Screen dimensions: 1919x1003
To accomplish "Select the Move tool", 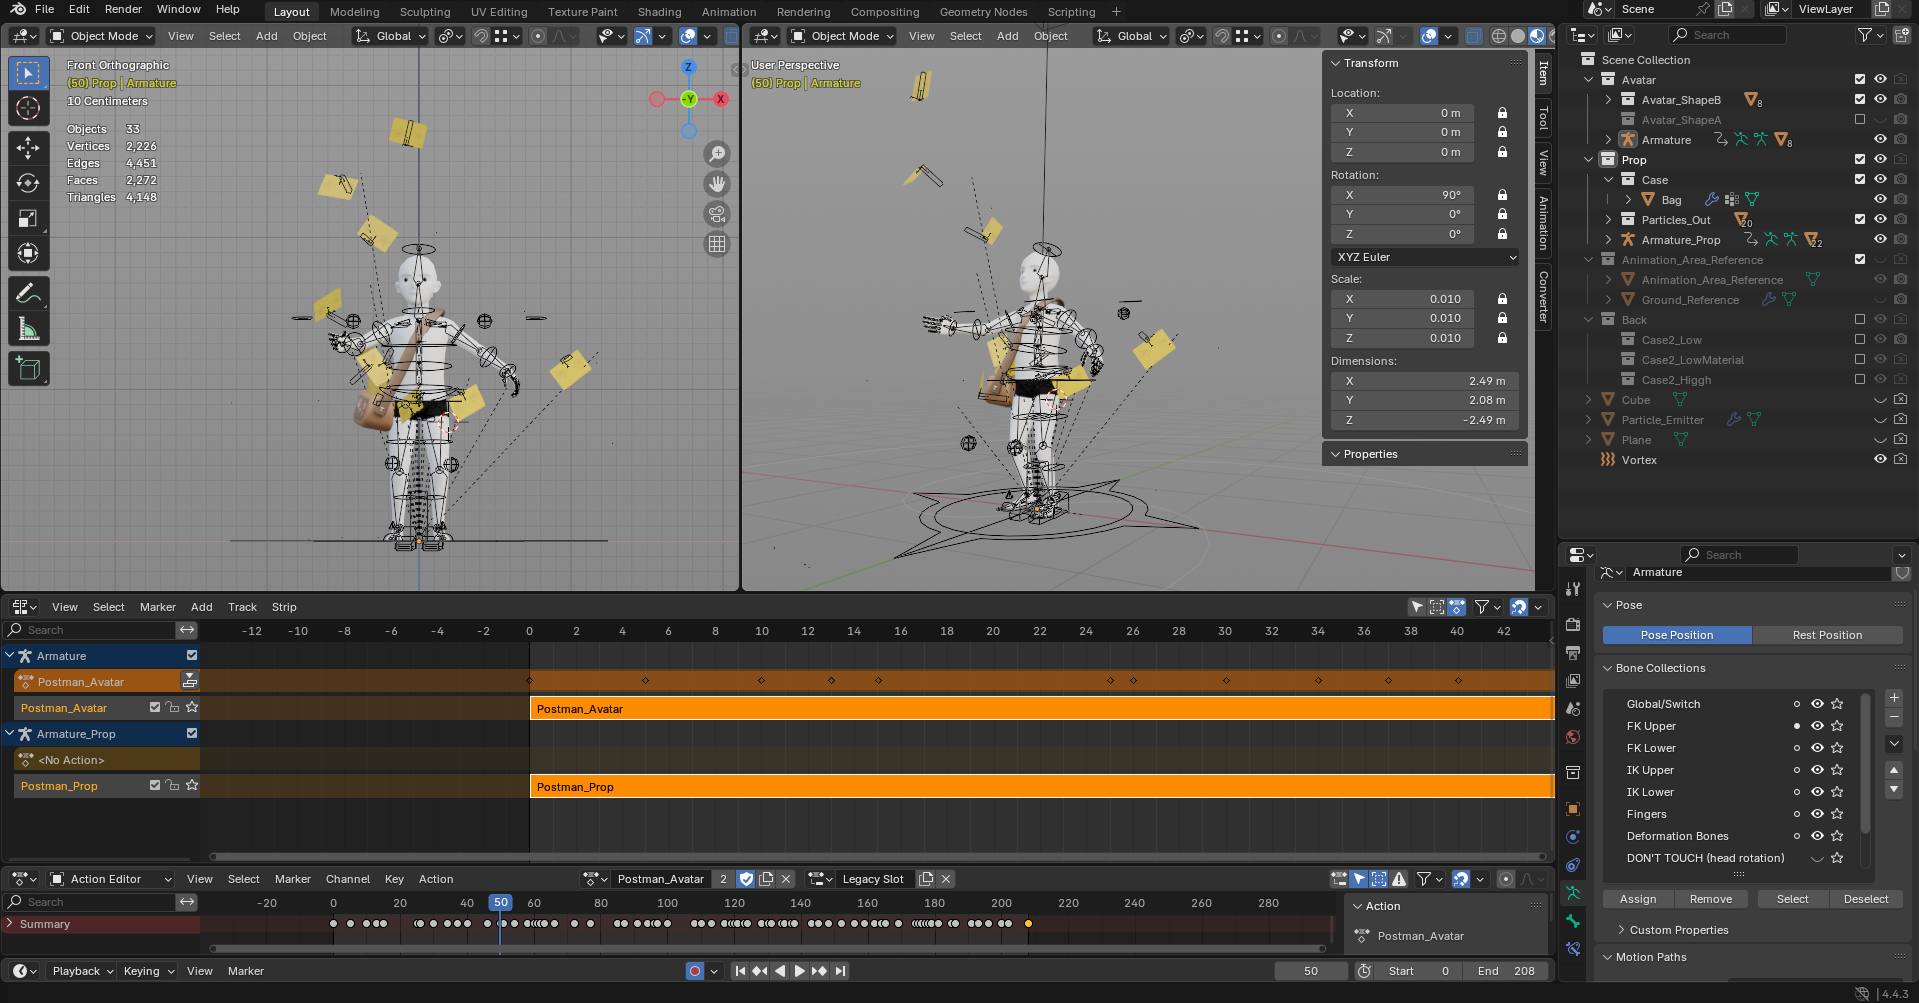I will tap(28, 148).
